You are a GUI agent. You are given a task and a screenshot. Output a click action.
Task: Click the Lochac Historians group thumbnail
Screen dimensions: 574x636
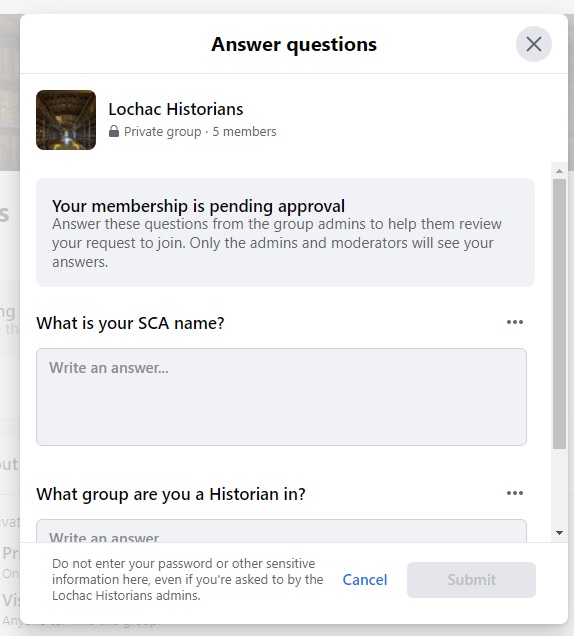point(66,120)
